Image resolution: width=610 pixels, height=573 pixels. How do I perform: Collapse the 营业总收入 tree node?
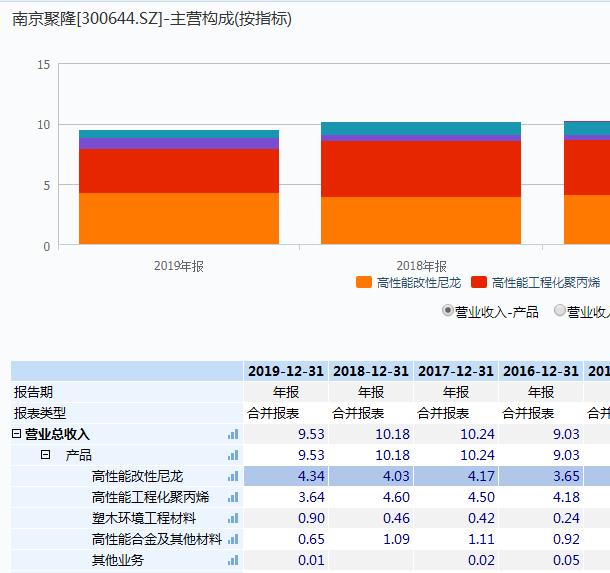pos(16,434)
